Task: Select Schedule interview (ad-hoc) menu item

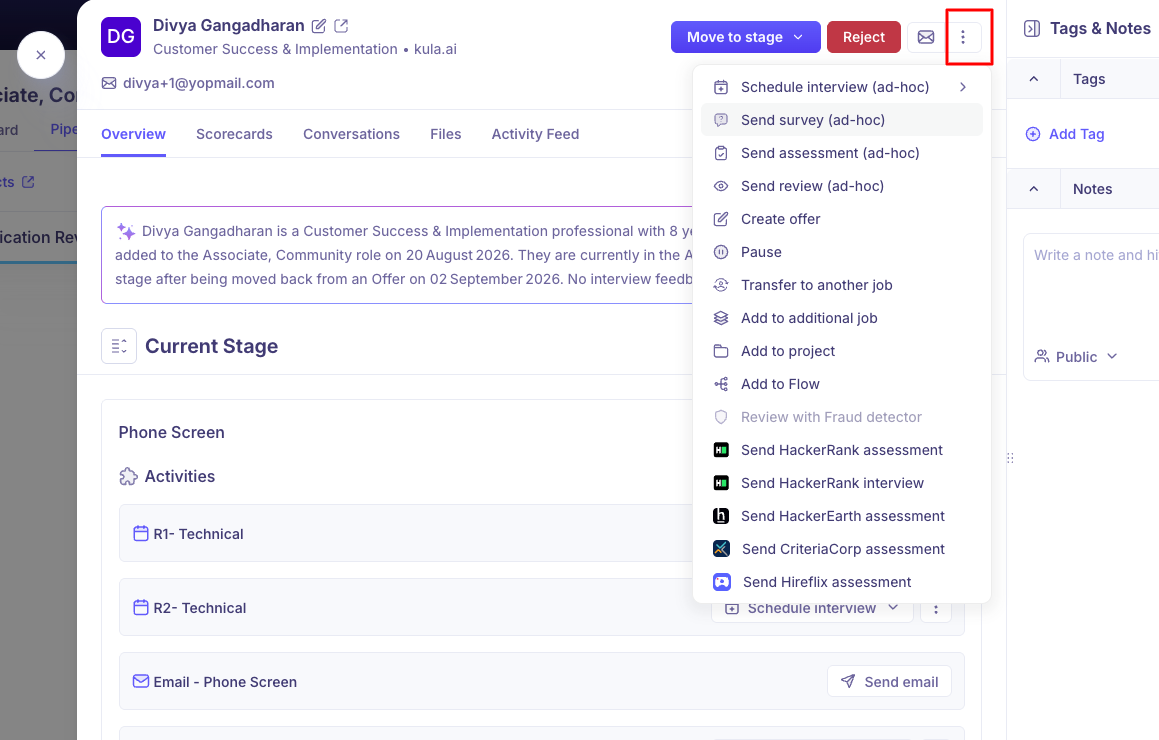Action: point(841,87)
